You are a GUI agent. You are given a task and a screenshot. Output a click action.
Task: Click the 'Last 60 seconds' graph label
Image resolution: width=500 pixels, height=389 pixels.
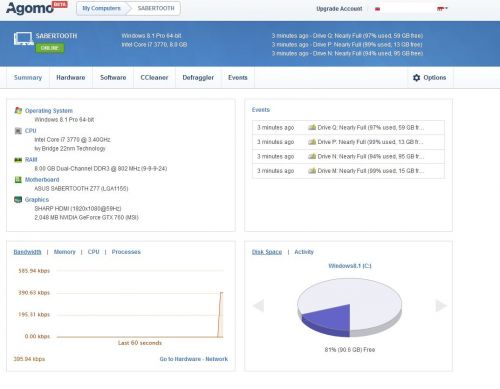click(x=140, y=343)
